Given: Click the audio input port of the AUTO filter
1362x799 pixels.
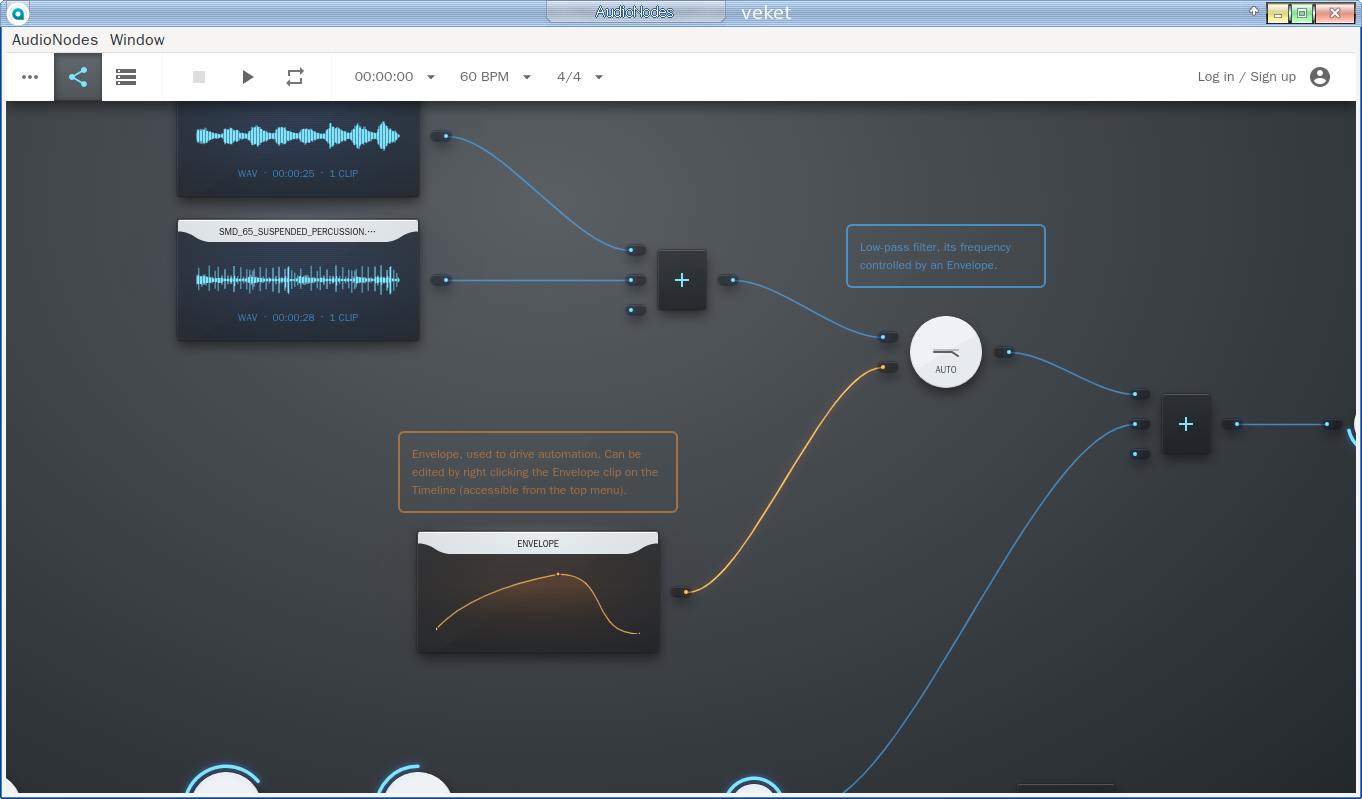Looking at the screenshot, I should coord(888,337).
